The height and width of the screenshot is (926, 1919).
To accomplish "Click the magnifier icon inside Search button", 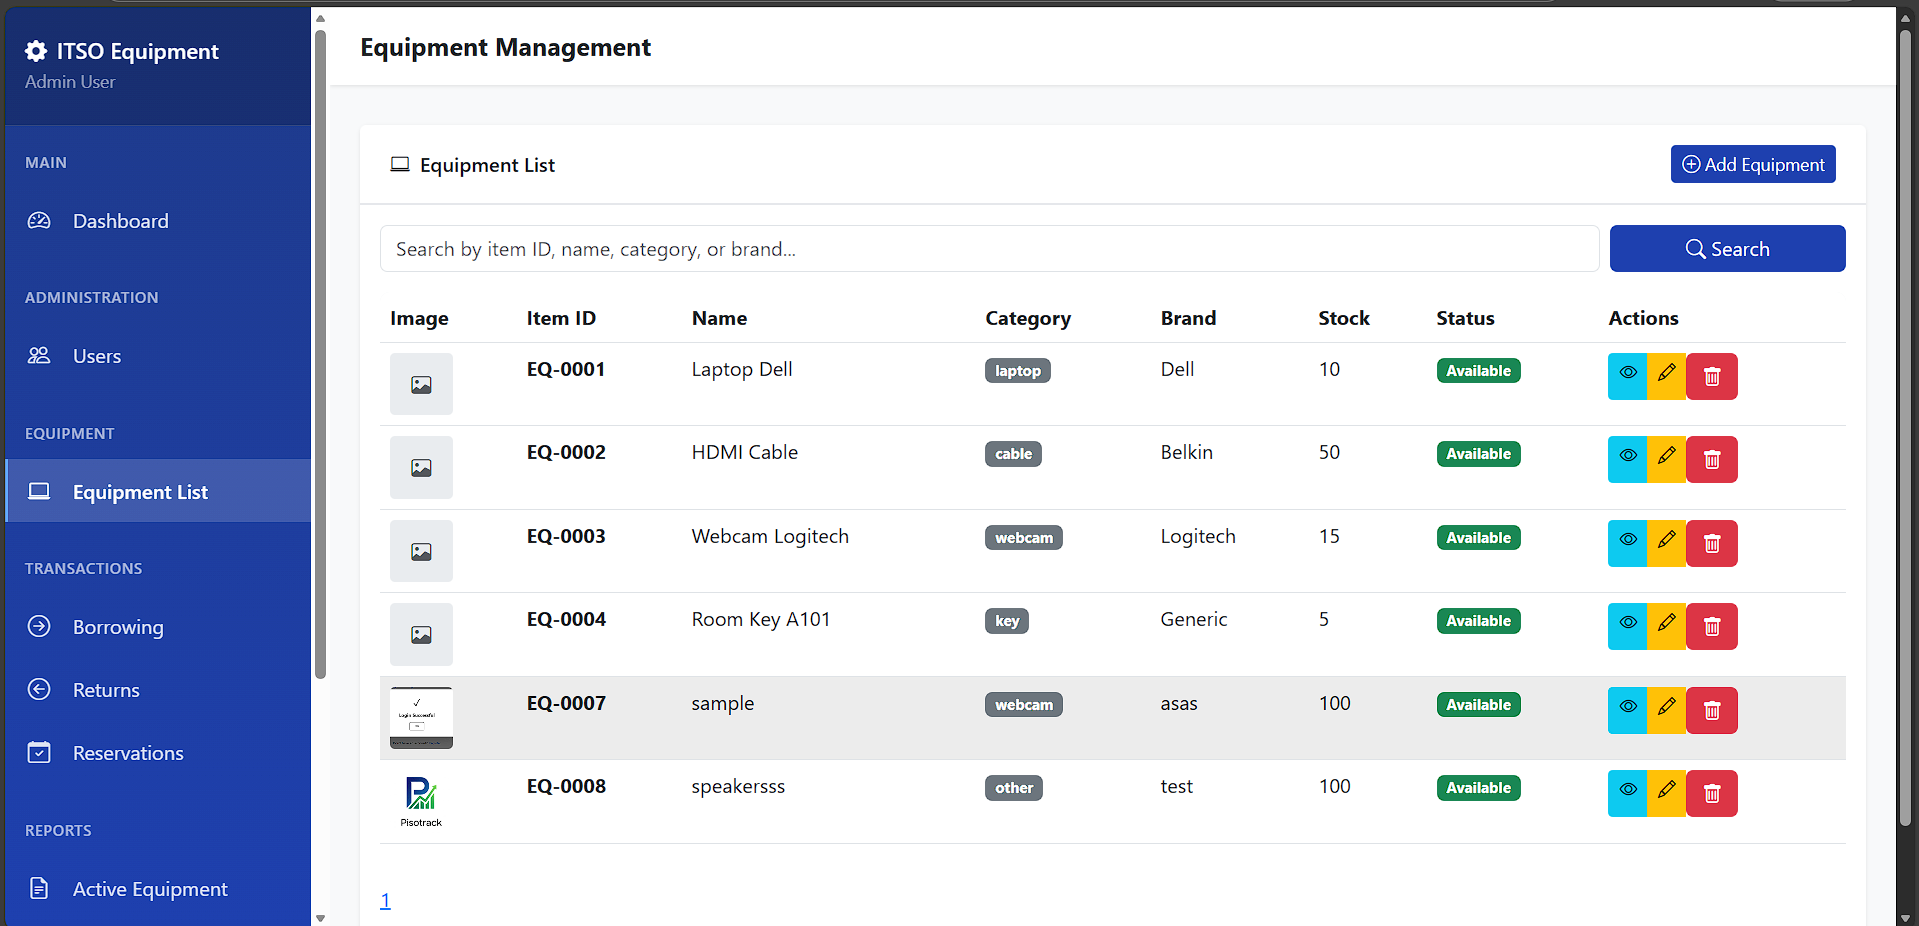I will (x=1695, y=248).
